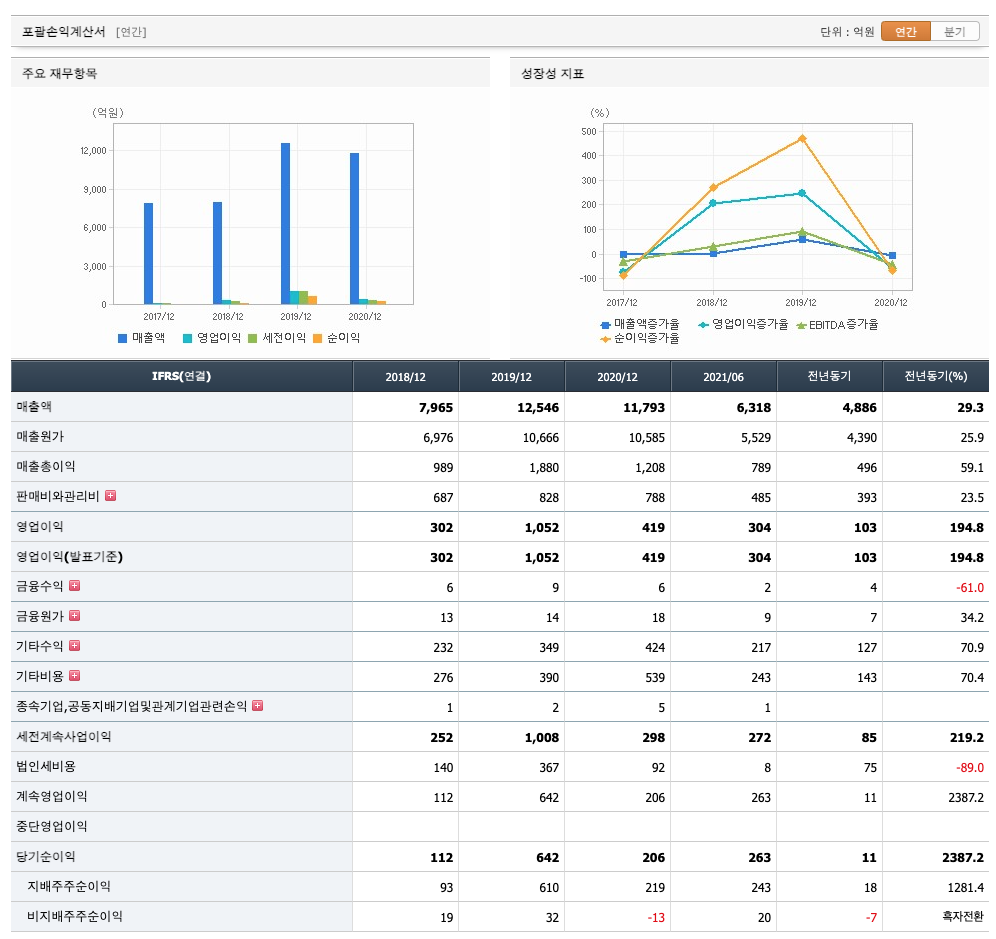The image size is (996, 939).
Task: Click the 주요 재무항목 panel heading
Action: click(x=60, y=74)
